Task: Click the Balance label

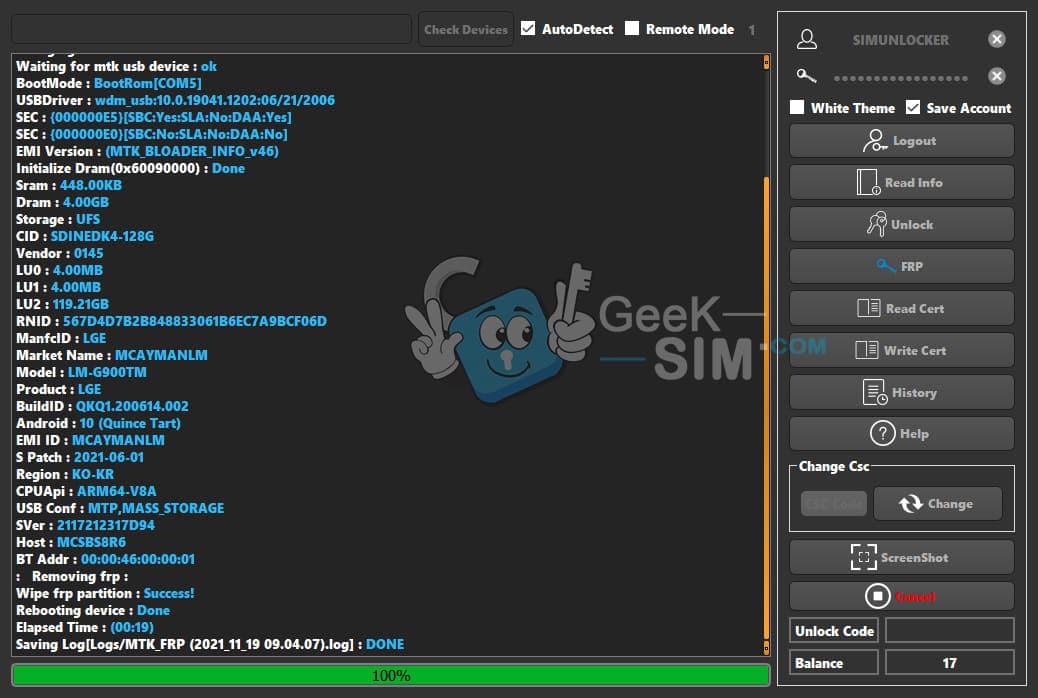Action: (x=834, y=663)
